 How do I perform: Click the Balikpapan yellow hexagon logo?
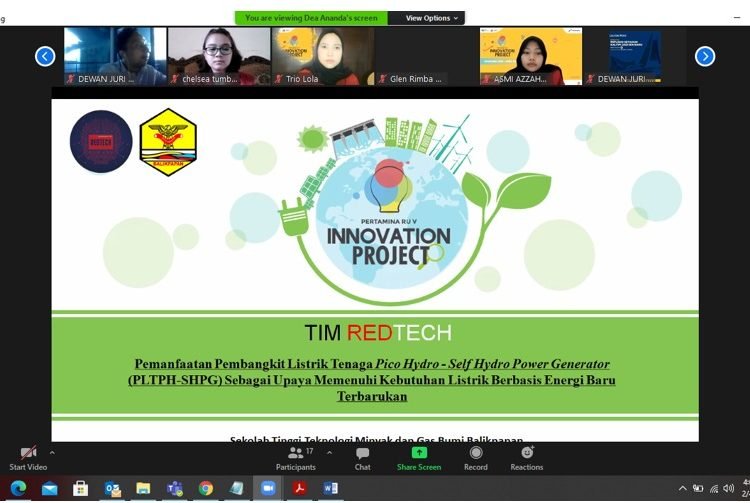click(168, 142)
